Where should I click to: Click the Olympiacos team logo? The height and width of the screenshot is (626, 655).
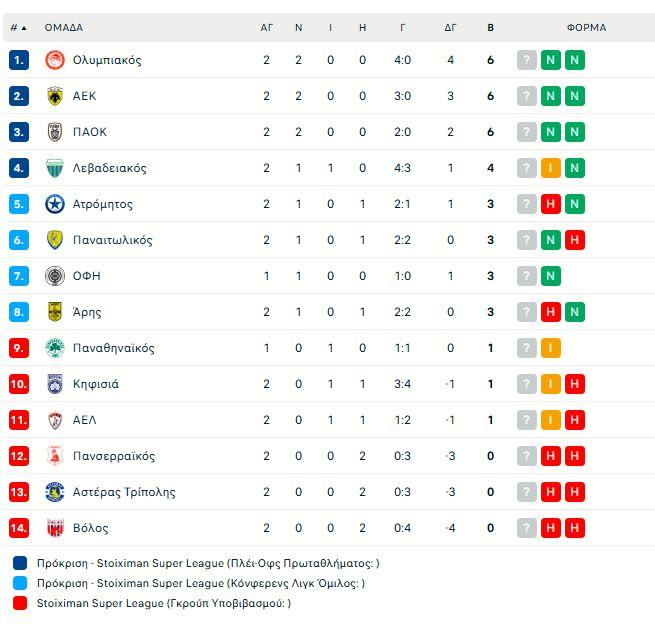click(55, 60)
